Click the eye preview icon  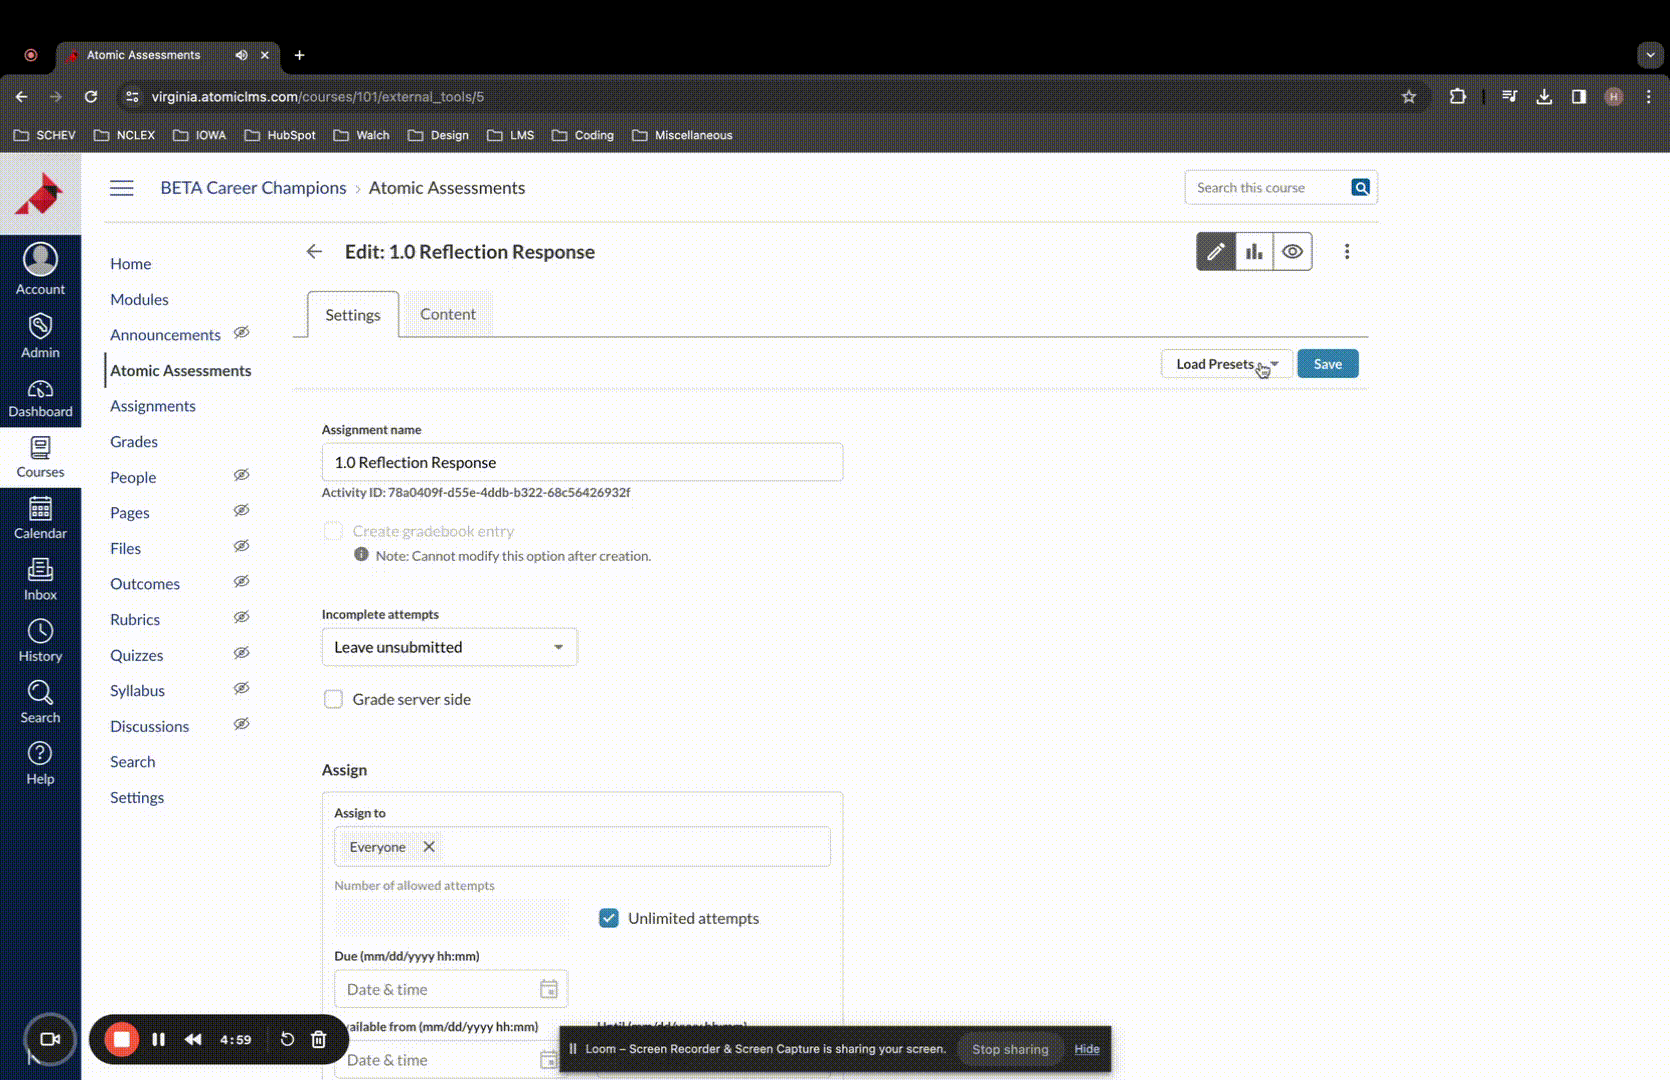pyautogui.click(x=1292, y=252)
